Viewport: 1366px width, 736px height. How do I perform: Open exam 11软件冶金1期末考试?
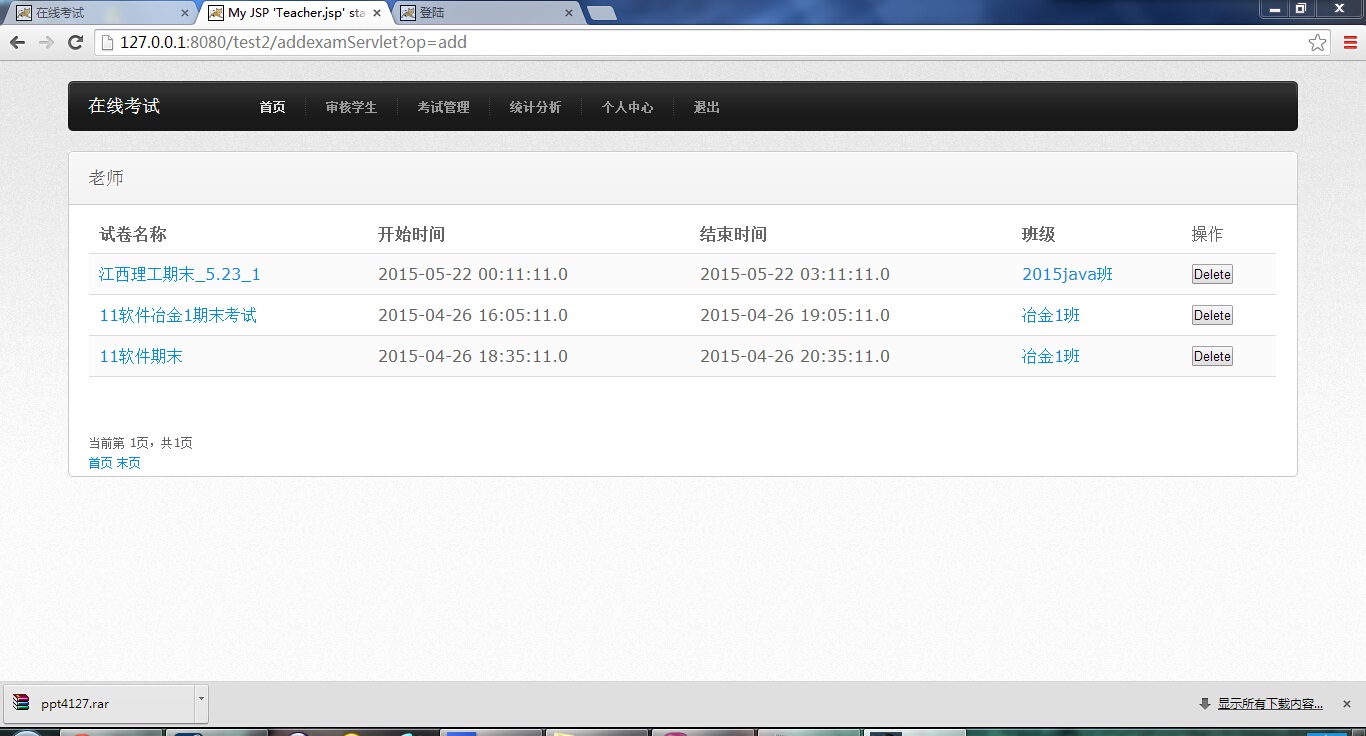click(x=178, y=315)
